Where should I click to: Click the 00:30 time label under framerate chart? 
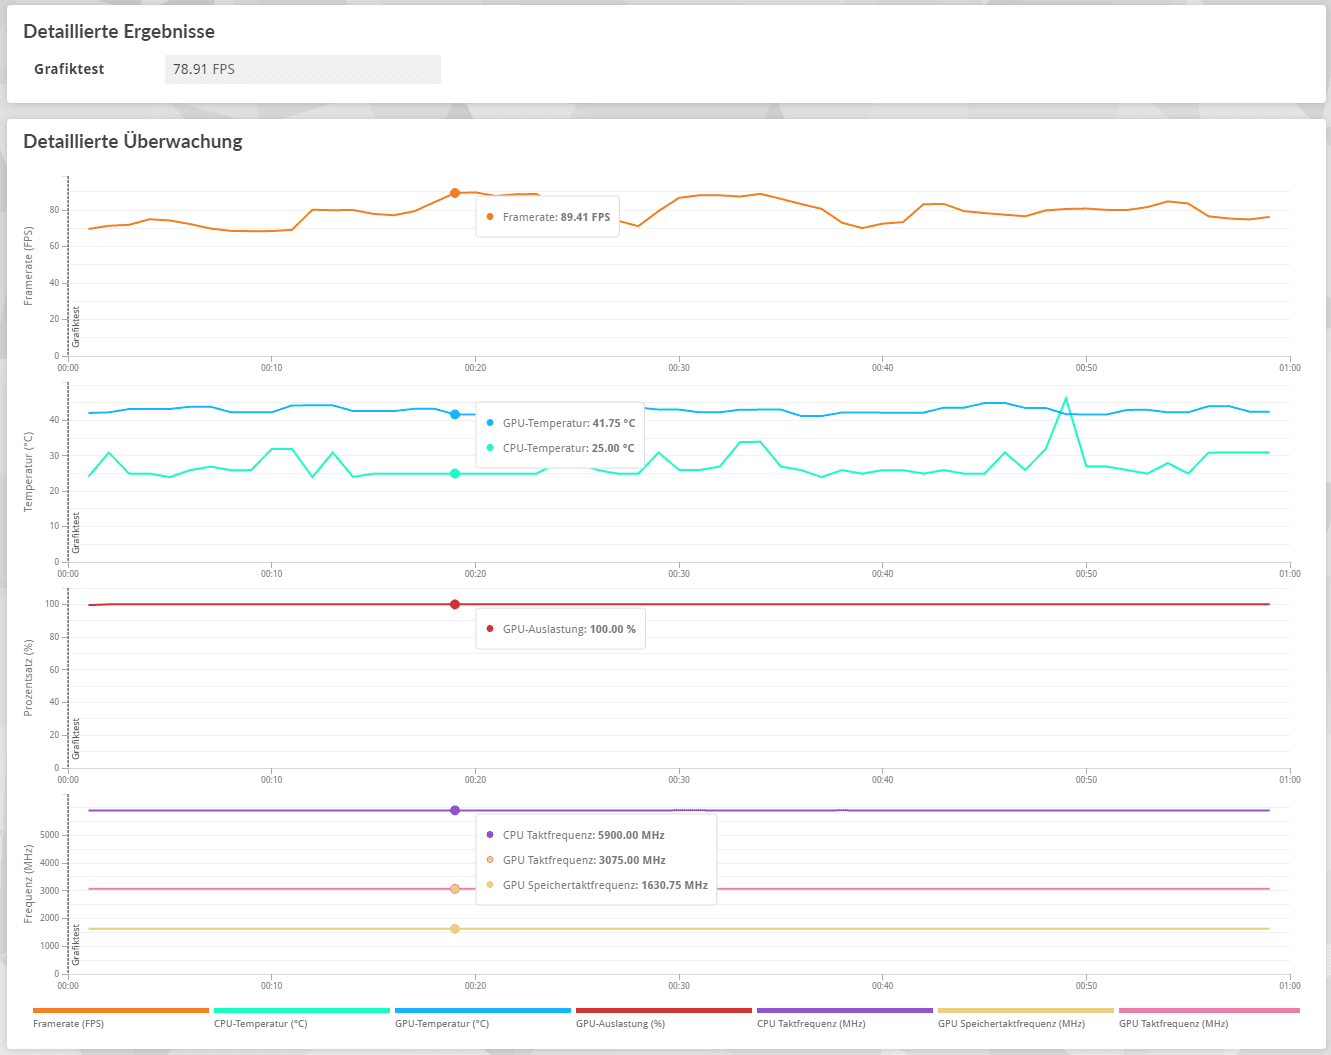(x=679, y=368)
